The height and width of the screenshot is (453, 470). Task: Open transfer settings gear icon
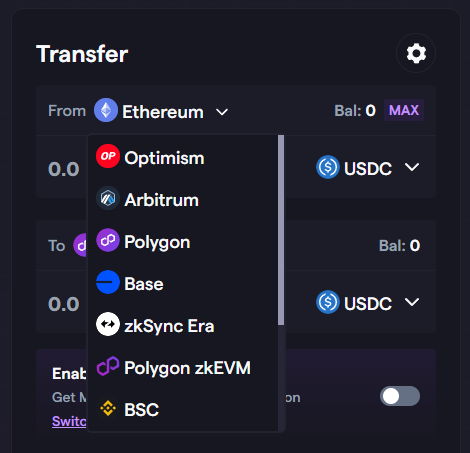(x=416, y=53)
